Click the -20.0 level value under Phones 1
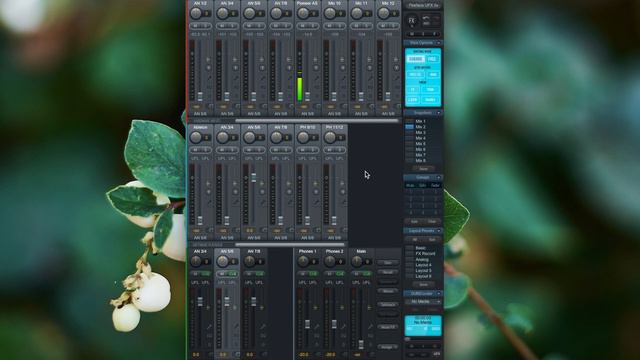This screenshot has width=640, height=360. click(x=303, y=355)
